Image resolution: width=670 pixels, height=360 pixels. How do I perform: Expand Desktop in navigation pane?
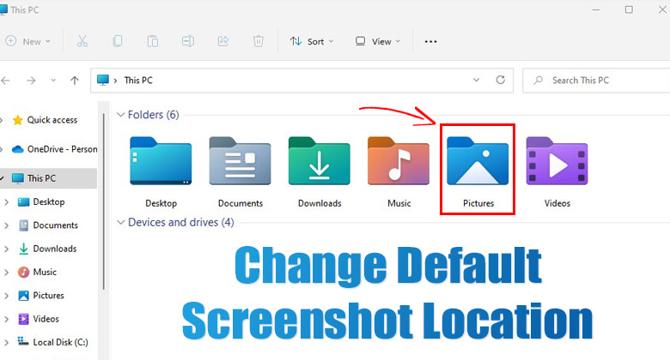tap(6, 202)
